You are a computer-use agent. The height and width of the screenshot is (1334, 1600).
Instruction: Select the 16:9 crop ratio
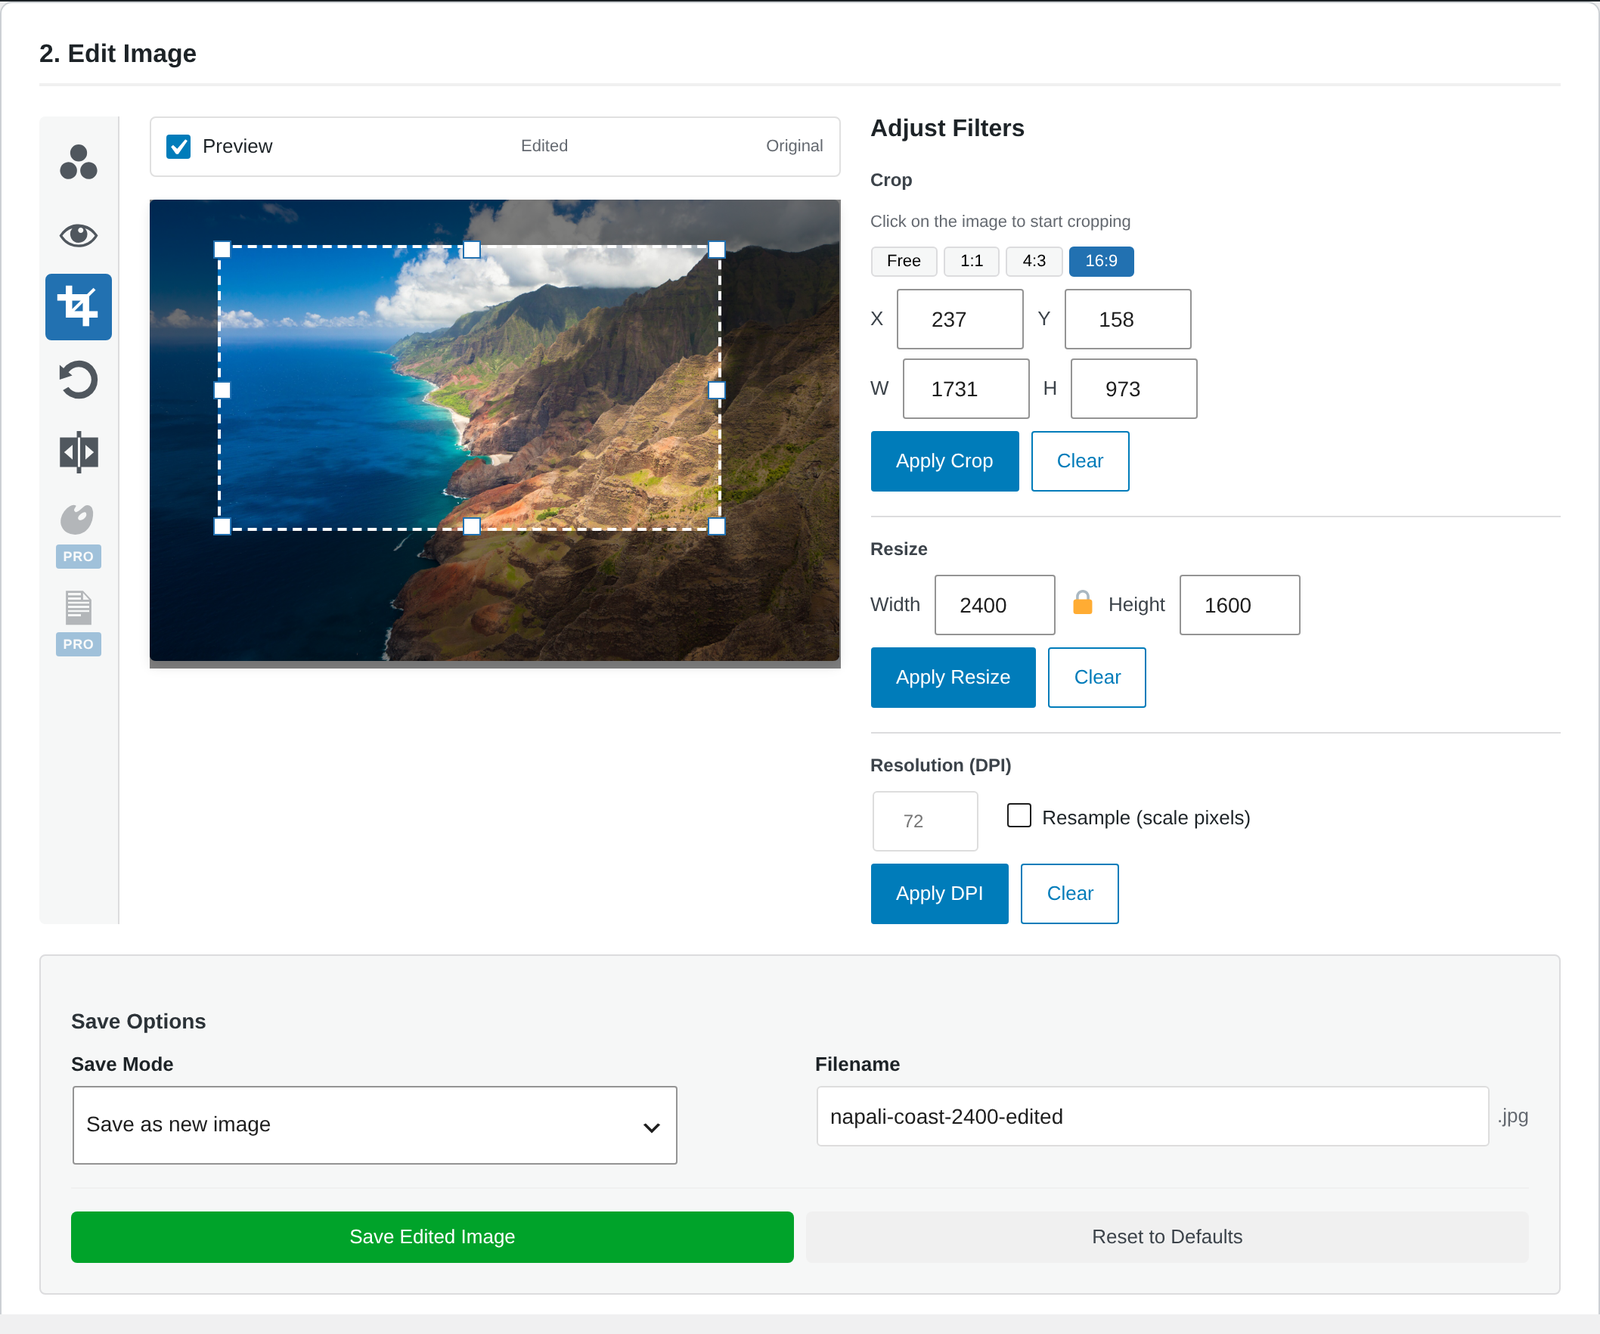pyautogui.click(x=1101, y=261)
